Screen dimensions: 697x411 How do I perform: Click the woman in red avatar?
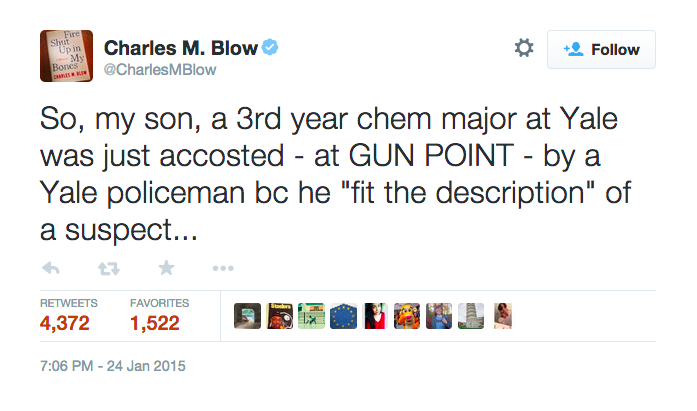375,316
